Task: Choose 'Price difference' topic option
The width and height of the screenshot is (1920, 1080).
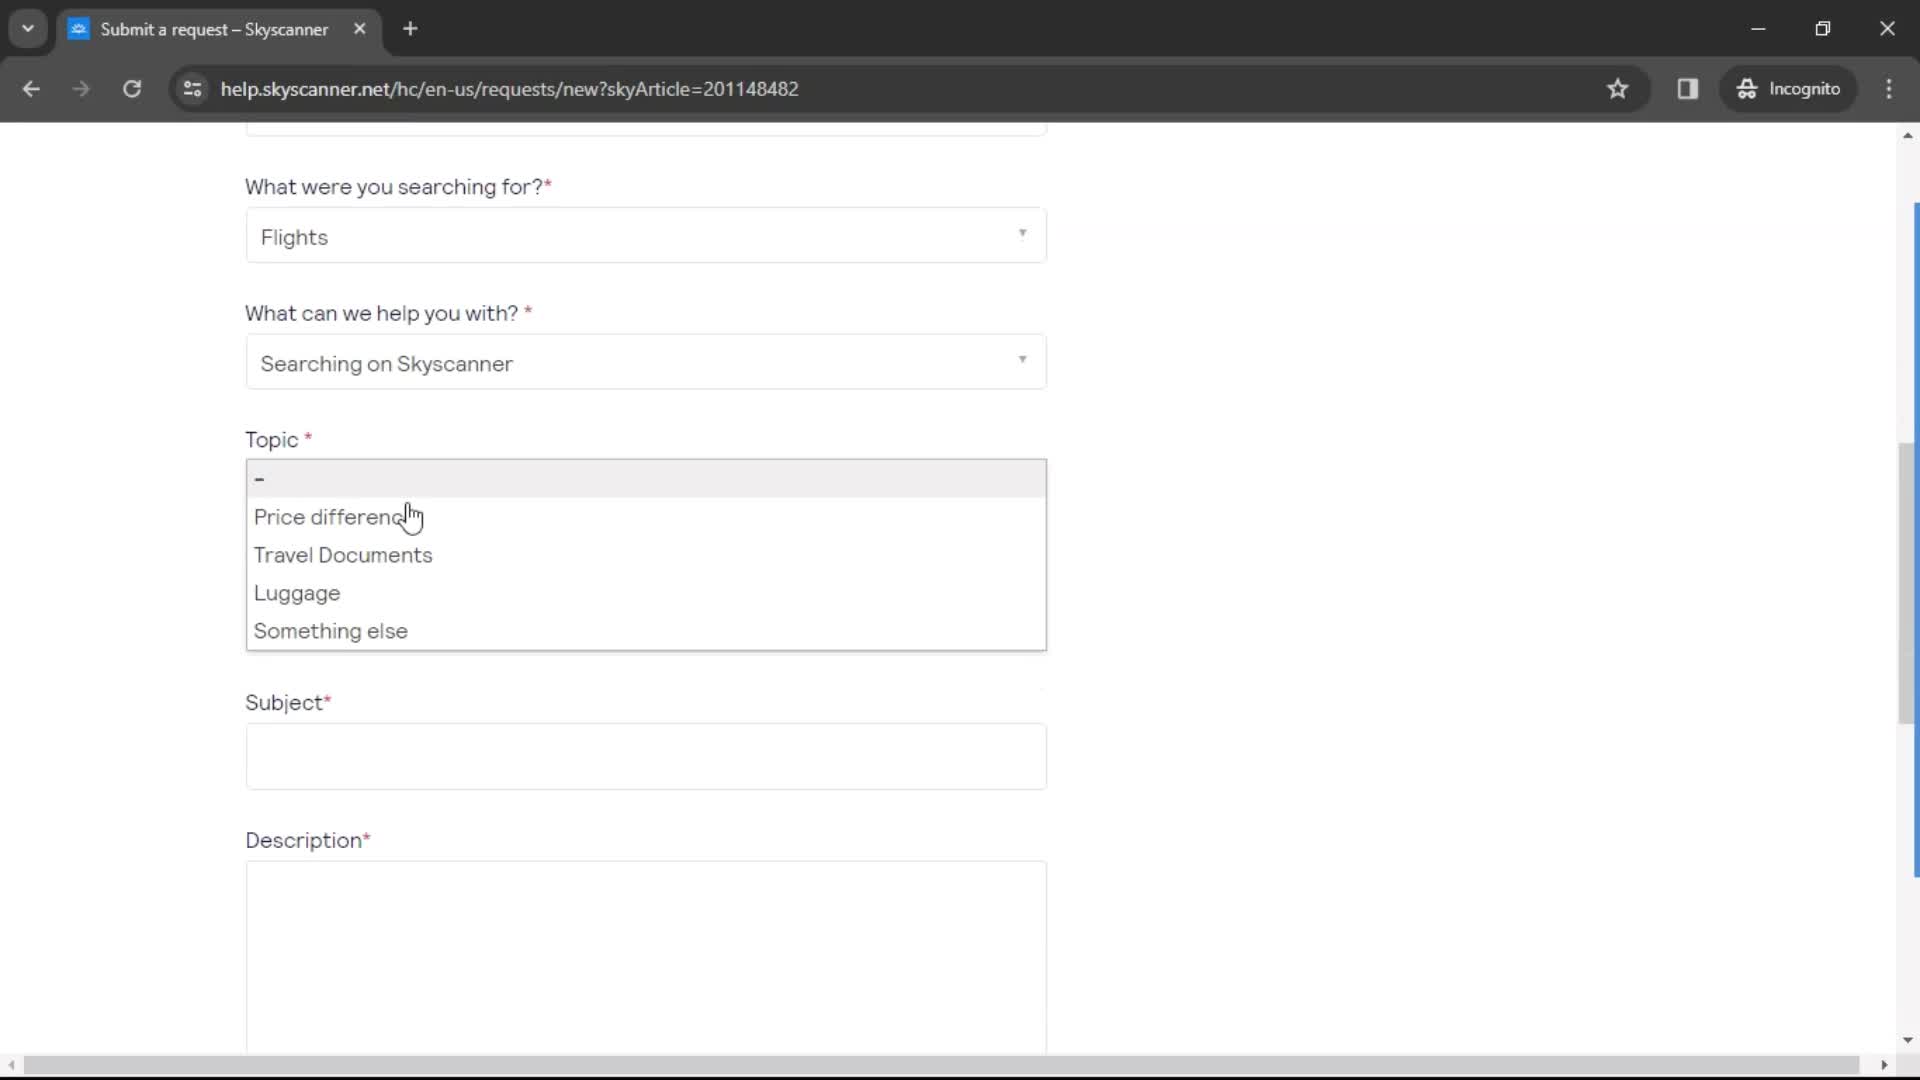Action: [646, 517]
